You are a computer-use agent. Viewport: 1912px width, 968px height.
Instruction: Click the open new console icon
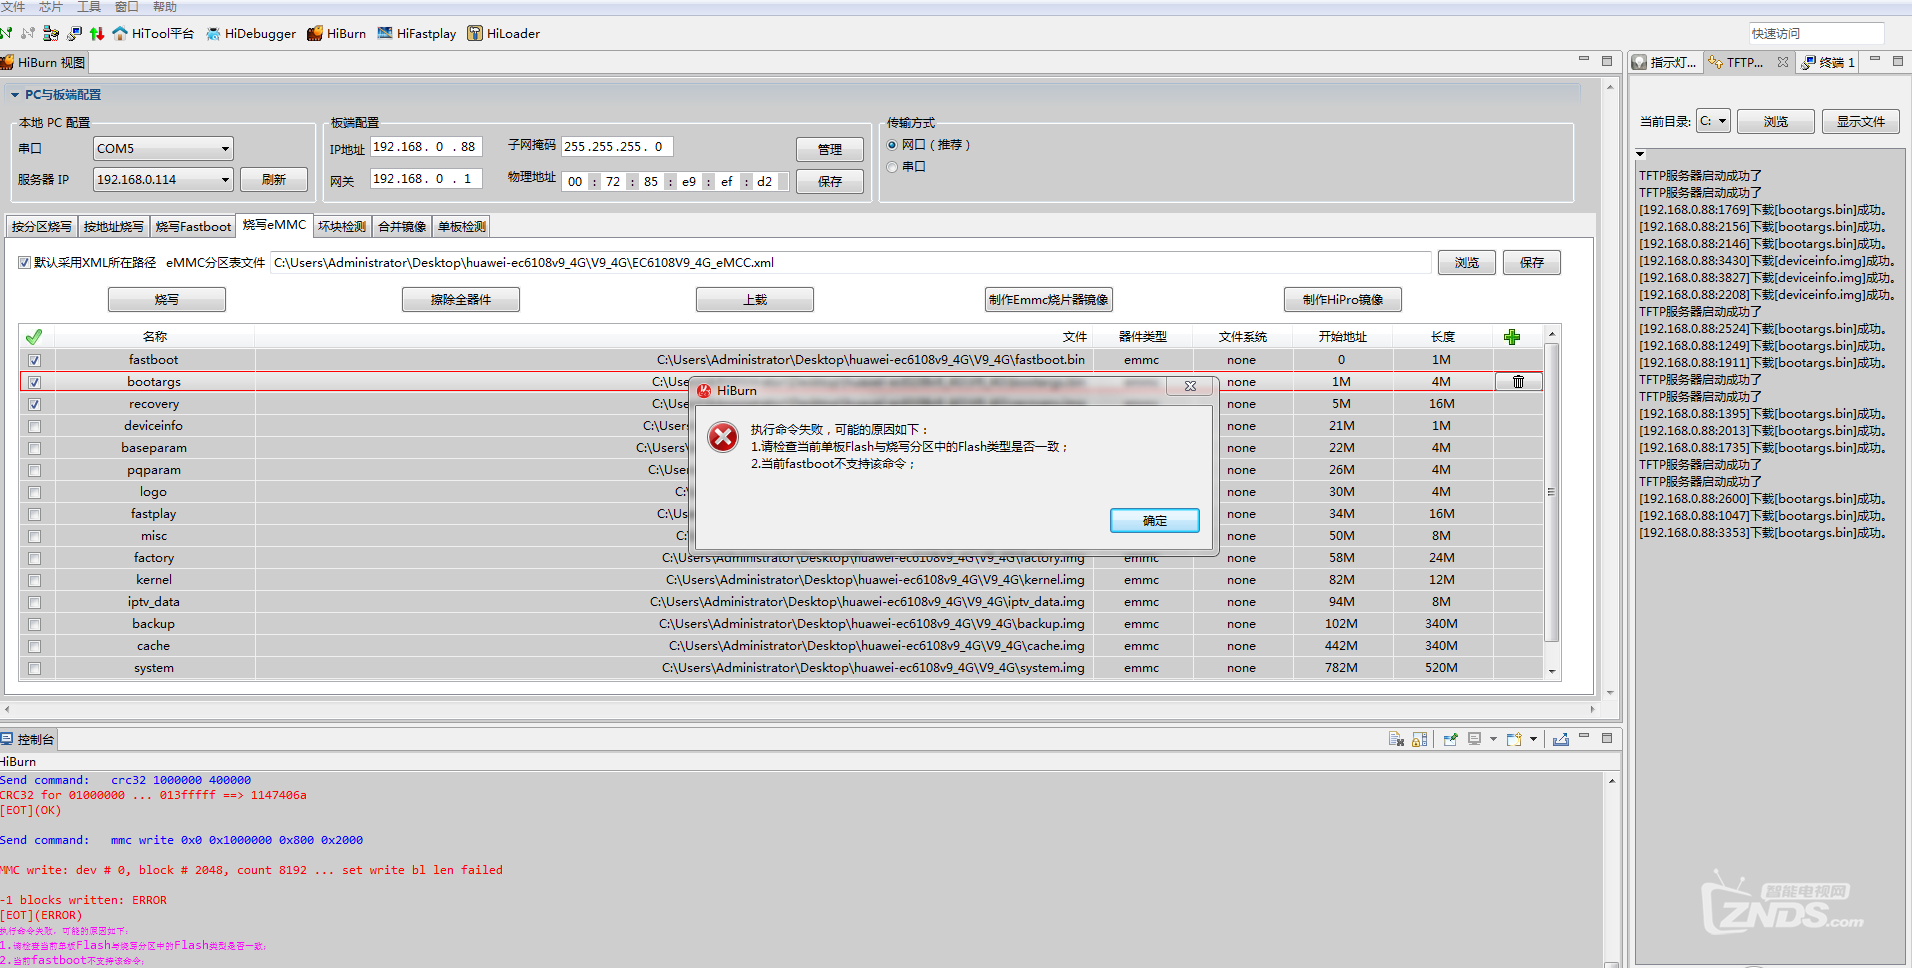click(x=1514, y=740)
